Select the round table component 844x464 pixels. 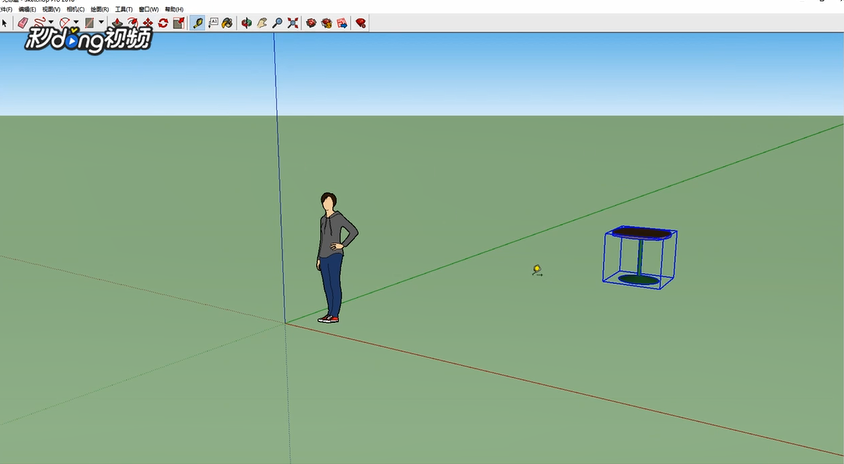coord(640,257)
